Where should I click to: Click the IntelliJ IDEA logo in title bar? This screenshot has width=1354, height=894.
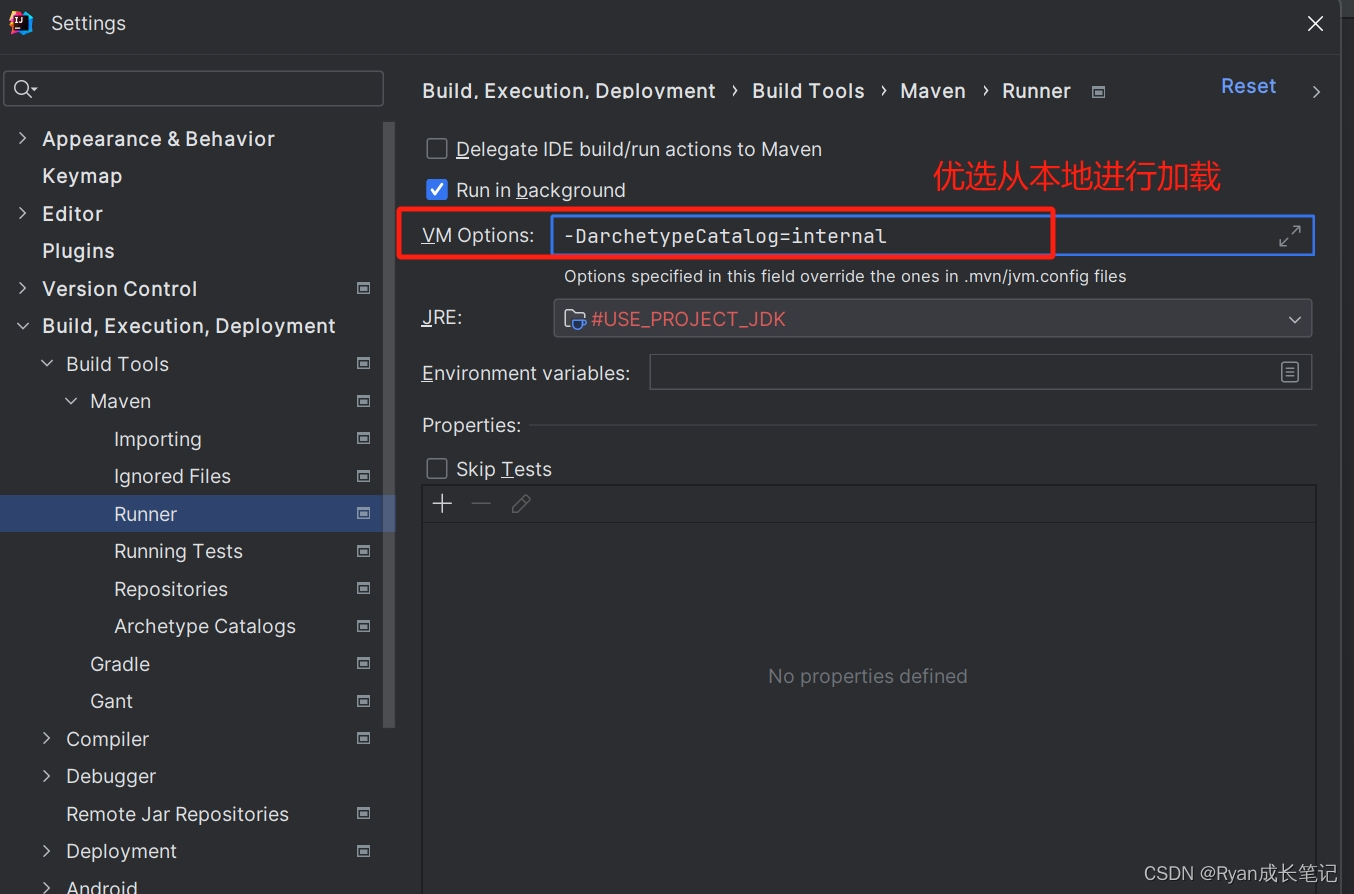[x=21, y=23]
